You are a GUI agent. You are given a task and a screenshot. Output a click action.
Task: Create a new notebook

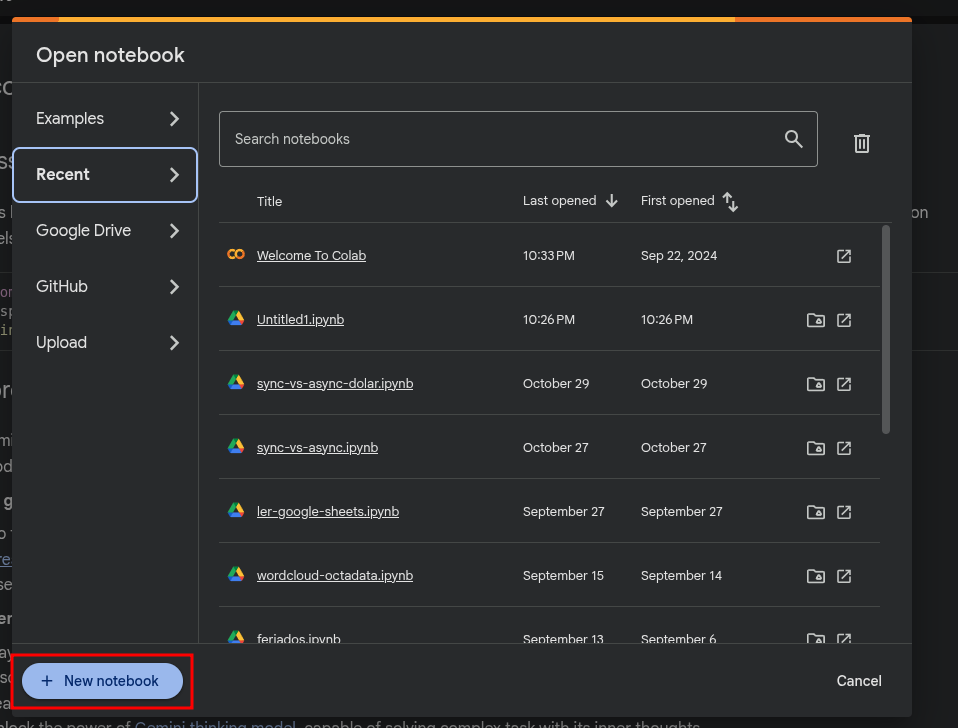[x=100, y=680]
